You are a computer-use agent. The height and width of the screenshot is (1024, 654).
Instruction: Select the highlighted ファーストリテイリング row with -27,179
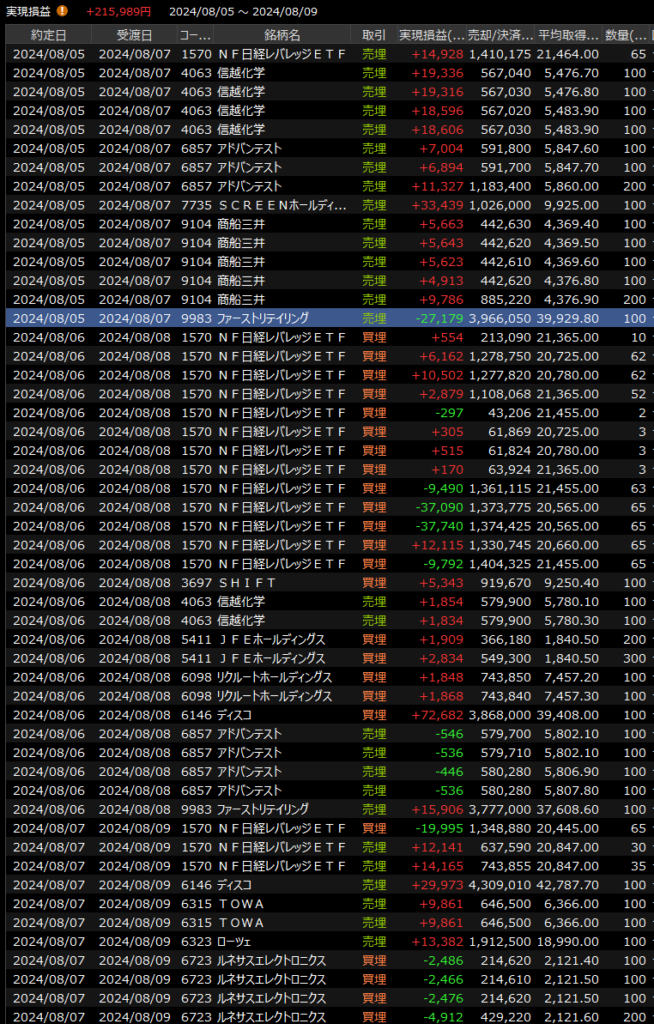[x=326, y=318]
